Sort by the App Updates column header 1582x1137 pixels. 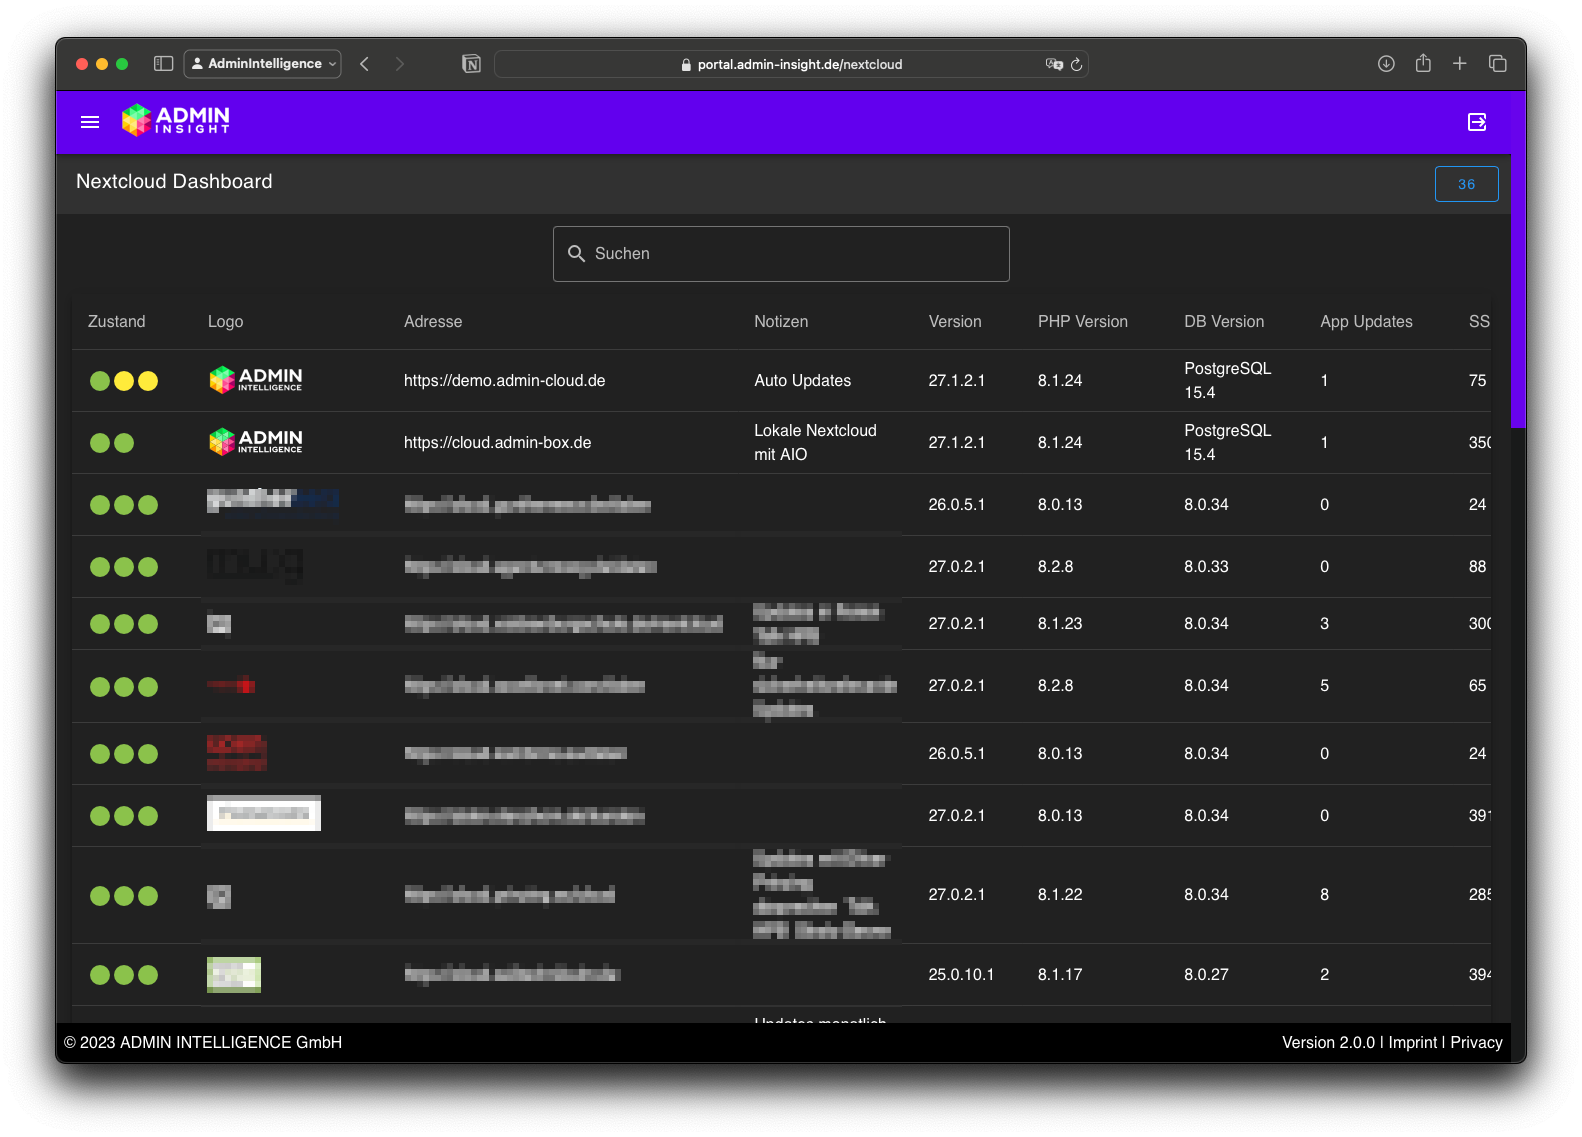(1366, 322)
